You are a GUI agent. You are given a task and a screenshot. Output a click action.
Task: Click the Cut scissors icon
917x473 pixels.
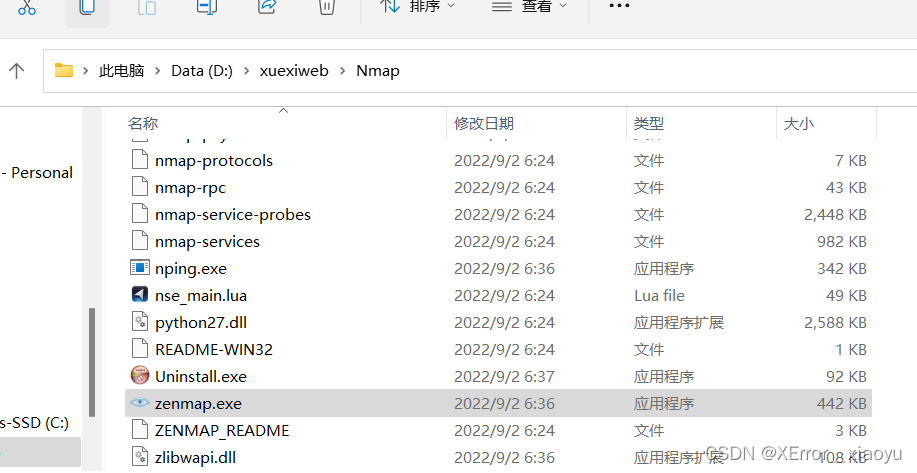coord(26,6)
